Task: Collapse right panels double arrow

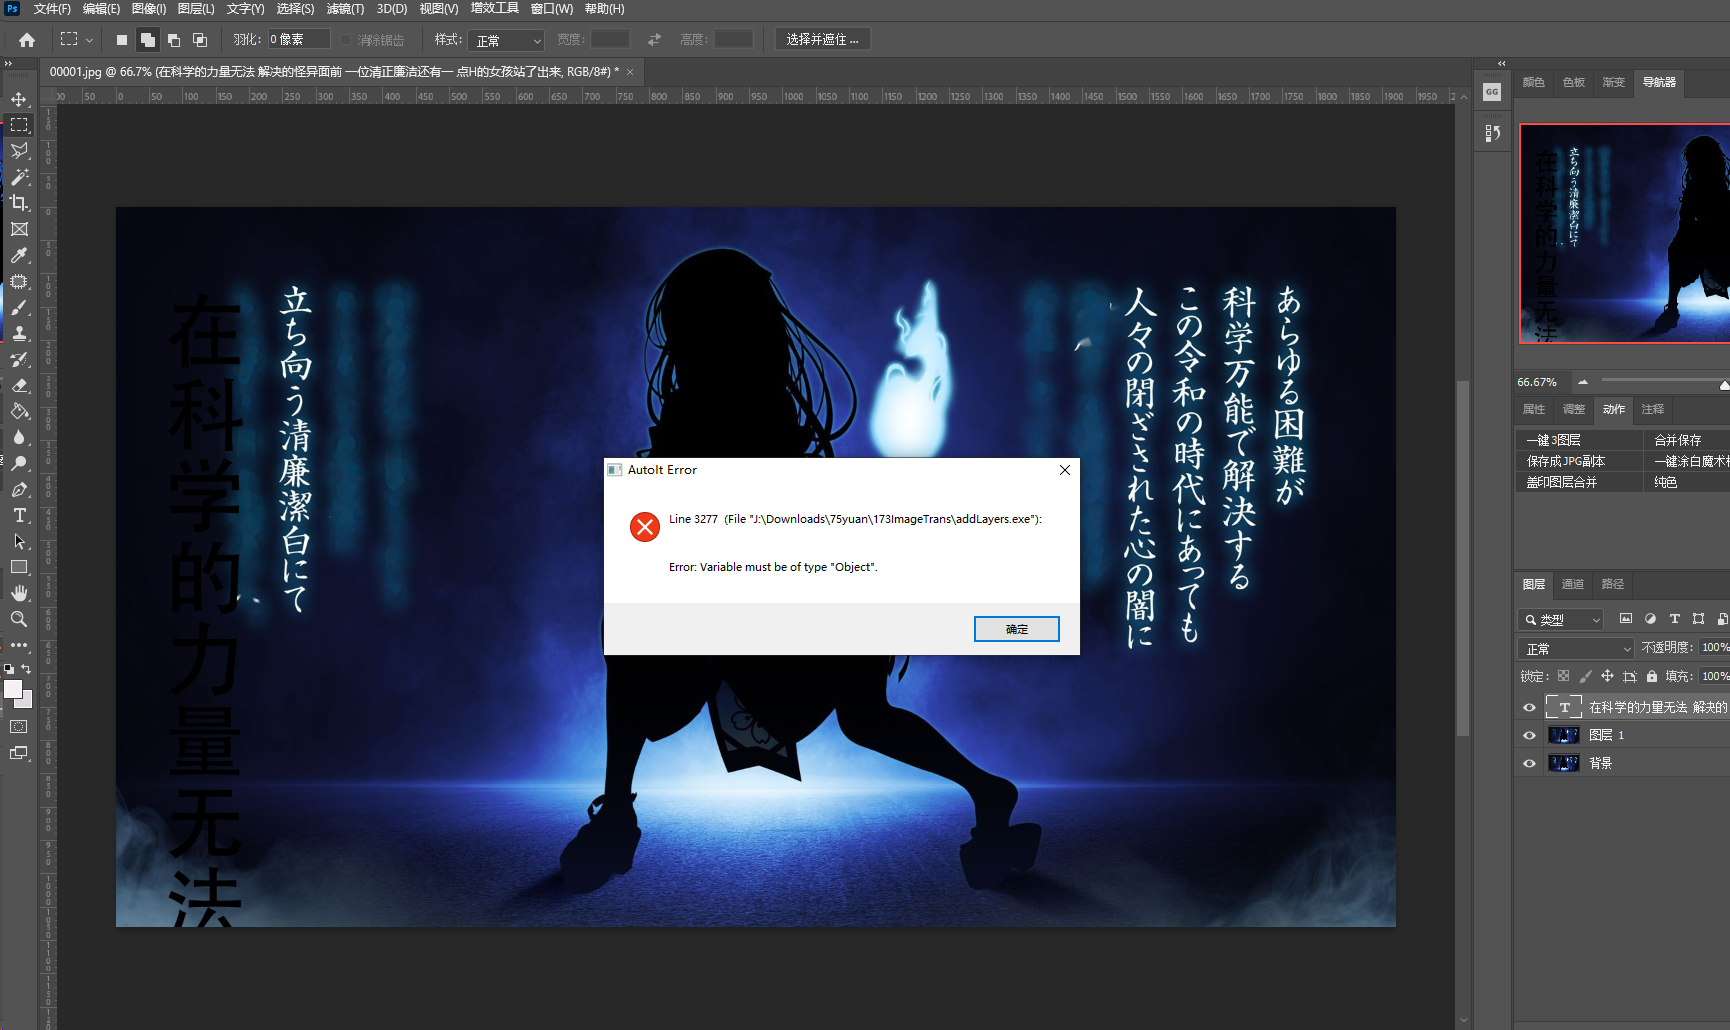Action: tap(1501, 64)
